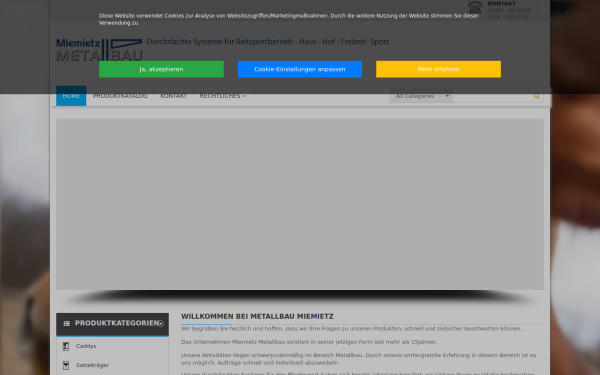Go to the HOME menu item
The height and width of the screenshot is (375, 600).
pyautogui.click(x=71, y=96)
